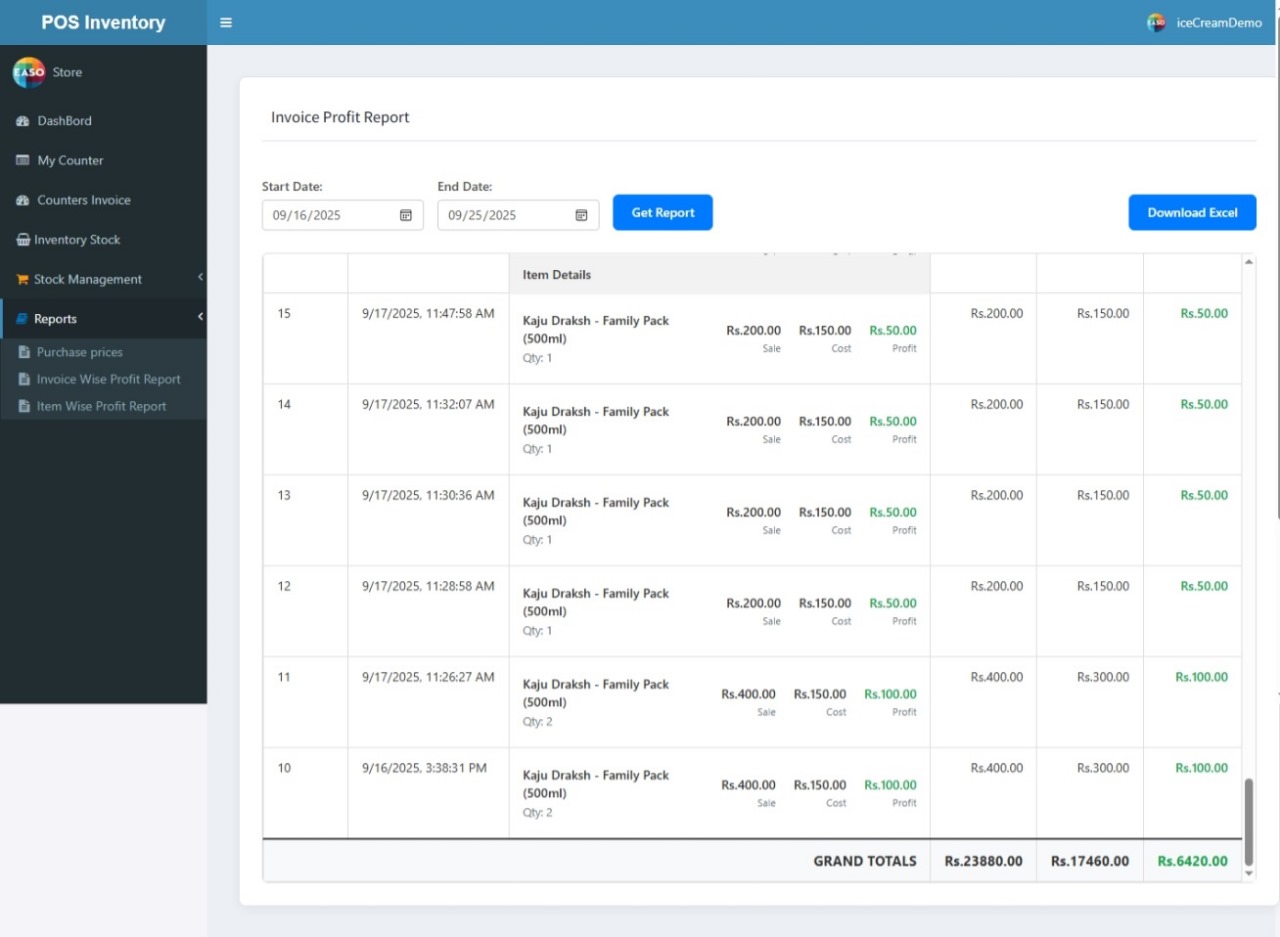Toggle the hamburger sidebar menu icon
This screenshot has width=1280, height=937.
coord(226,23)
